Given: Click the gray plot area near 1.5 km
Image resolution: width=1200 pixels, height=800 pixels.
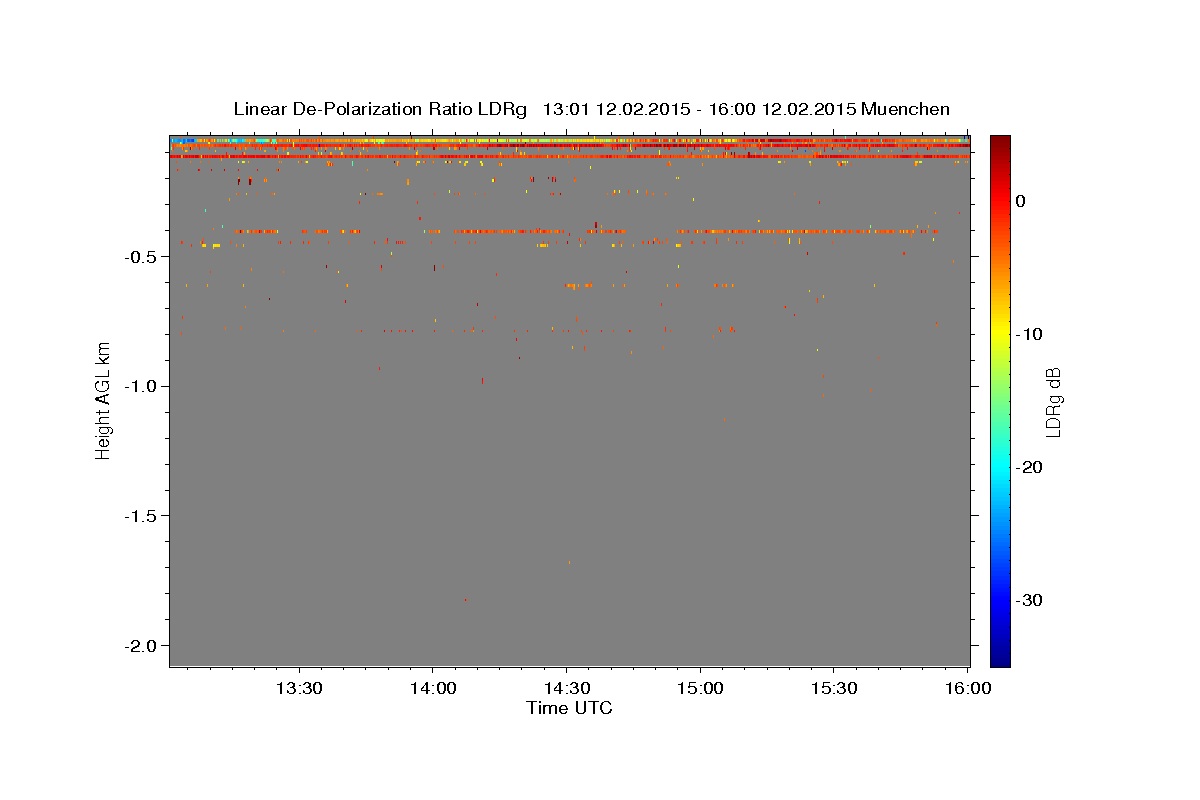Looking at the screenshot, I should [569, 516].
